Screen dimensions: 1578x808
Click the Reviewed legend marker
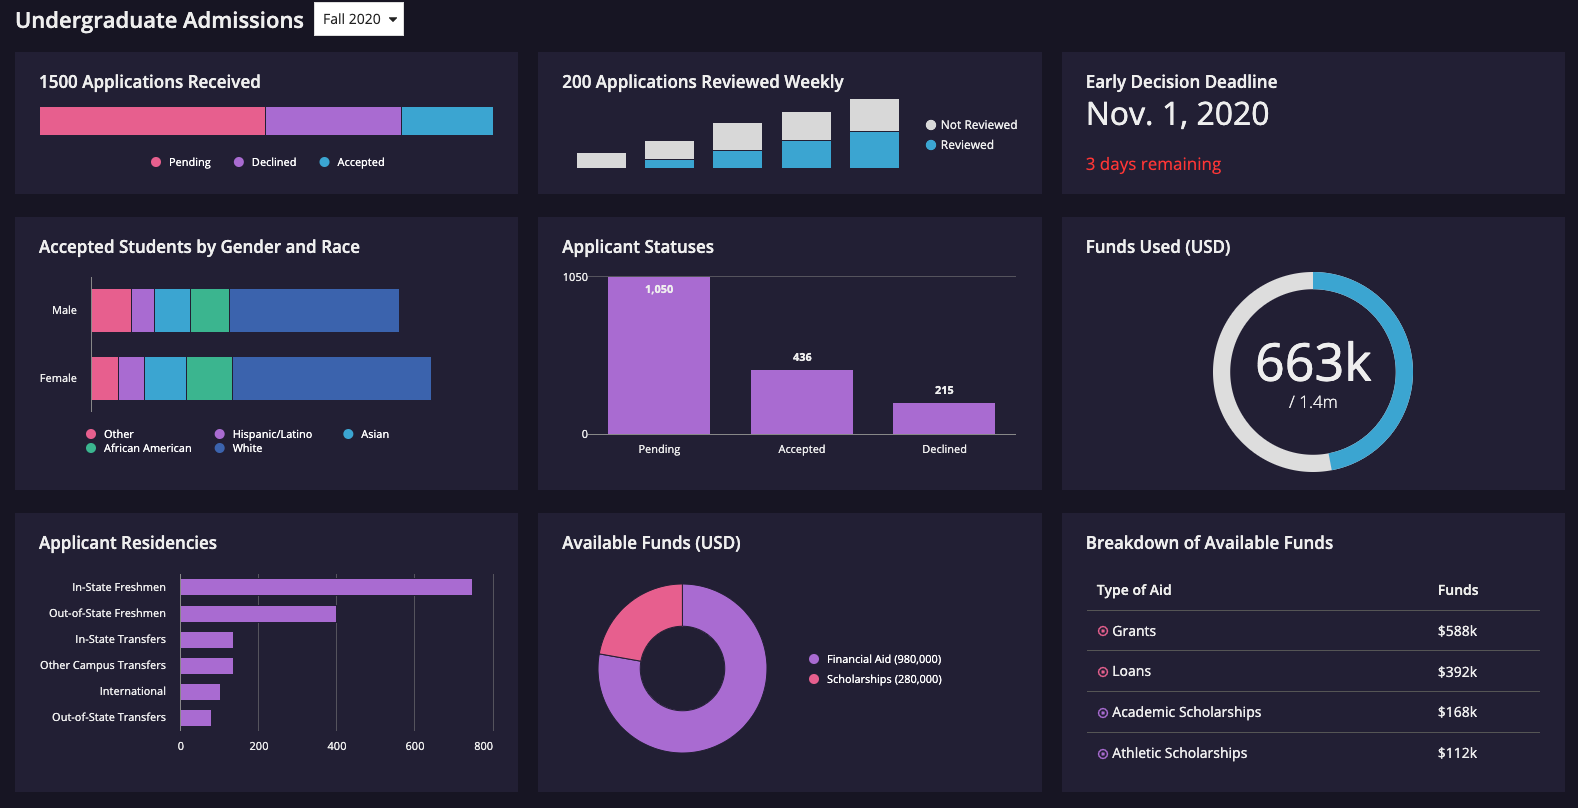tap(931, 145)
